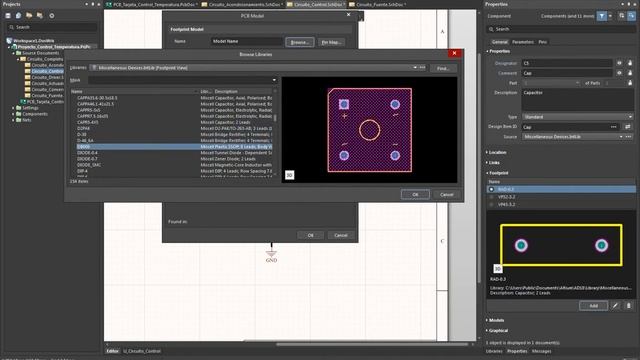
Task: Click the Properties panel Search field
Action: pos(561,29)
